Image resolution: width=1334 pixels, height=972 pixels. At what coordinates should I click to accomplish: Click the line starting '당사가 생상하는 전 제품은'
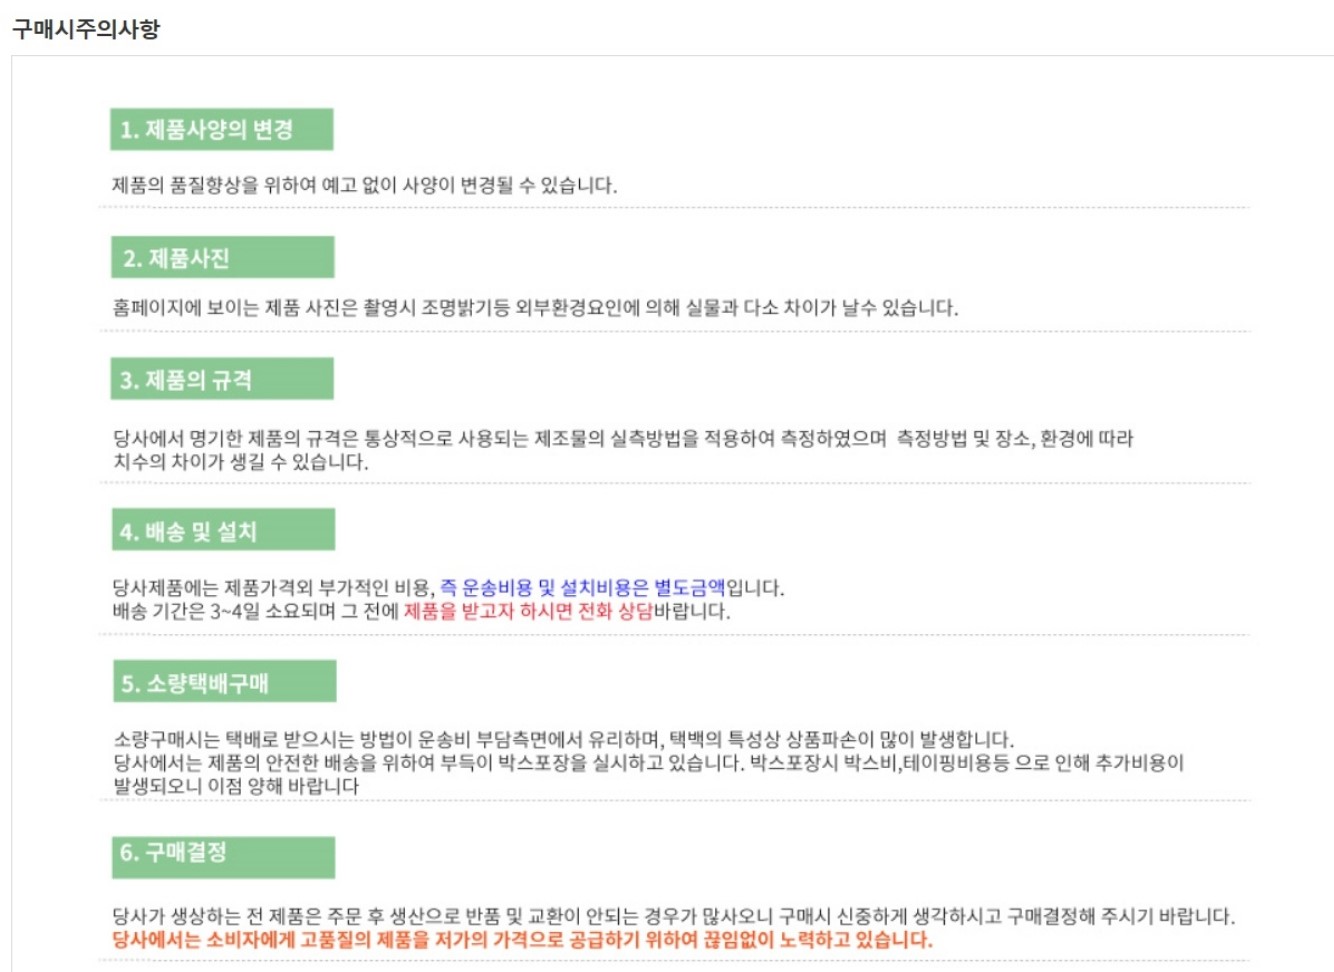point(673,916)
